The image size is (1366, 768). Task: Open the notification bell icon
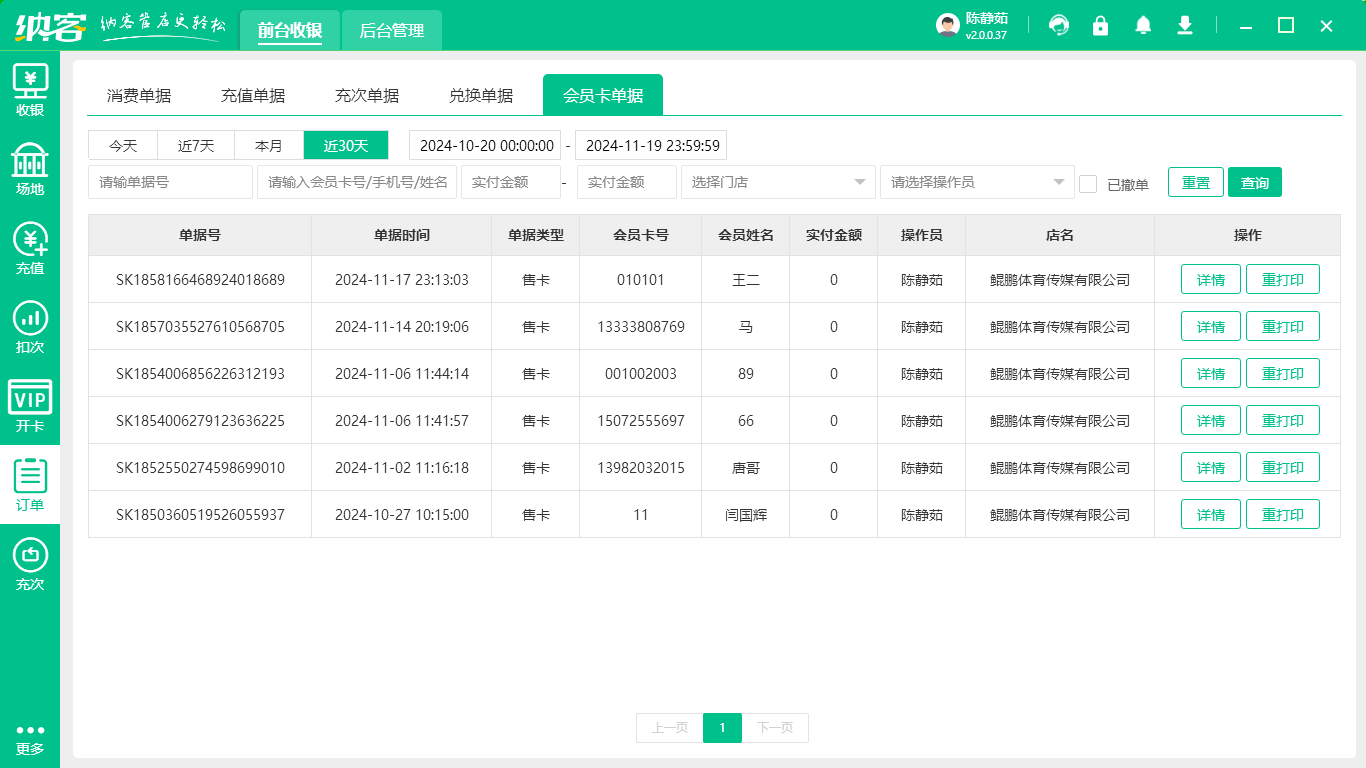(1143, 26)
